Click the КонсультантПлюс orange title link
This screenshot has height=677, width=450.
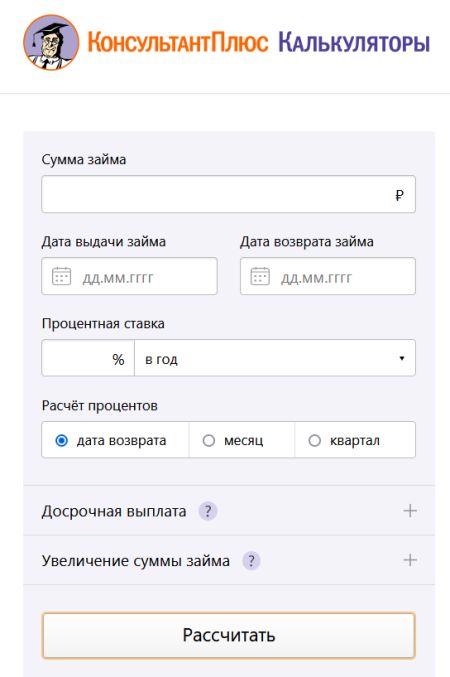[178, 42]
